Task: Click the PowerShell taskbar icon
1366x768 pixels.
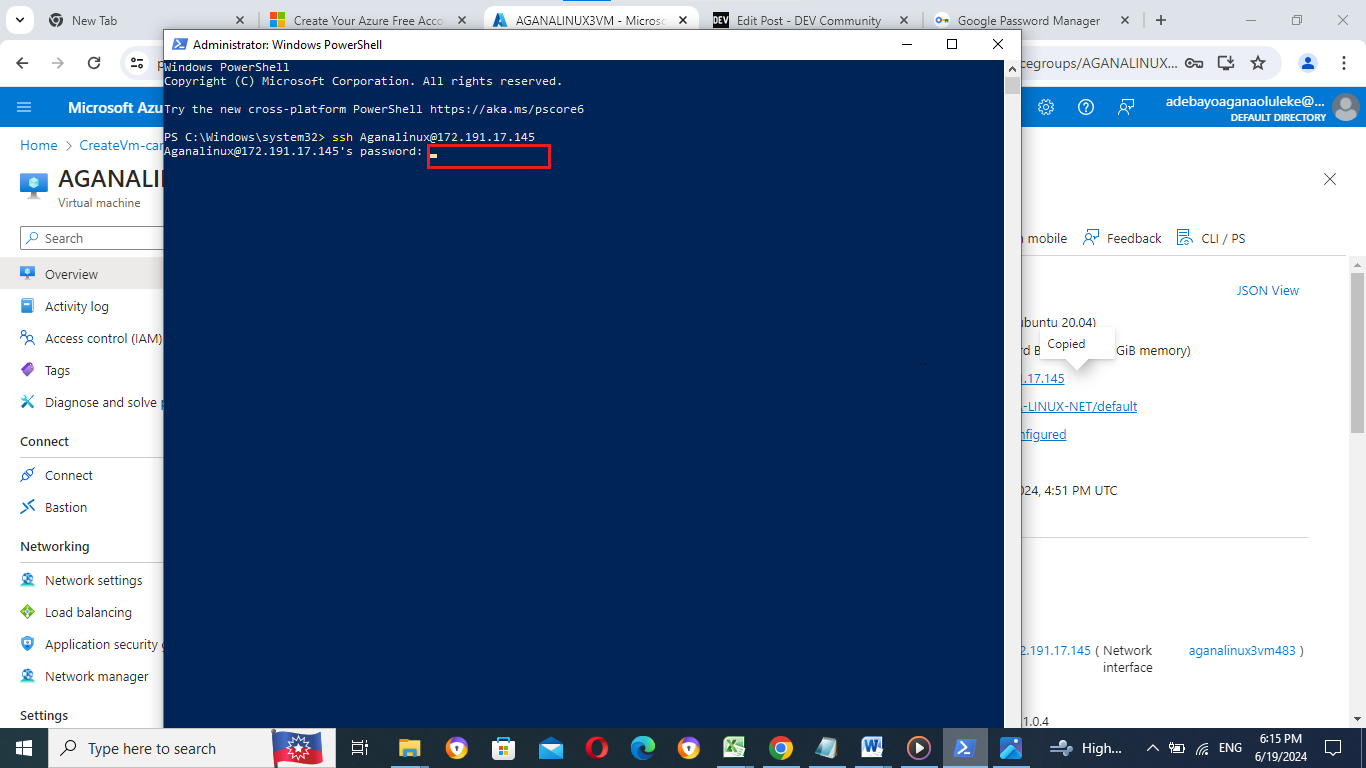Action: click(964, 748)
